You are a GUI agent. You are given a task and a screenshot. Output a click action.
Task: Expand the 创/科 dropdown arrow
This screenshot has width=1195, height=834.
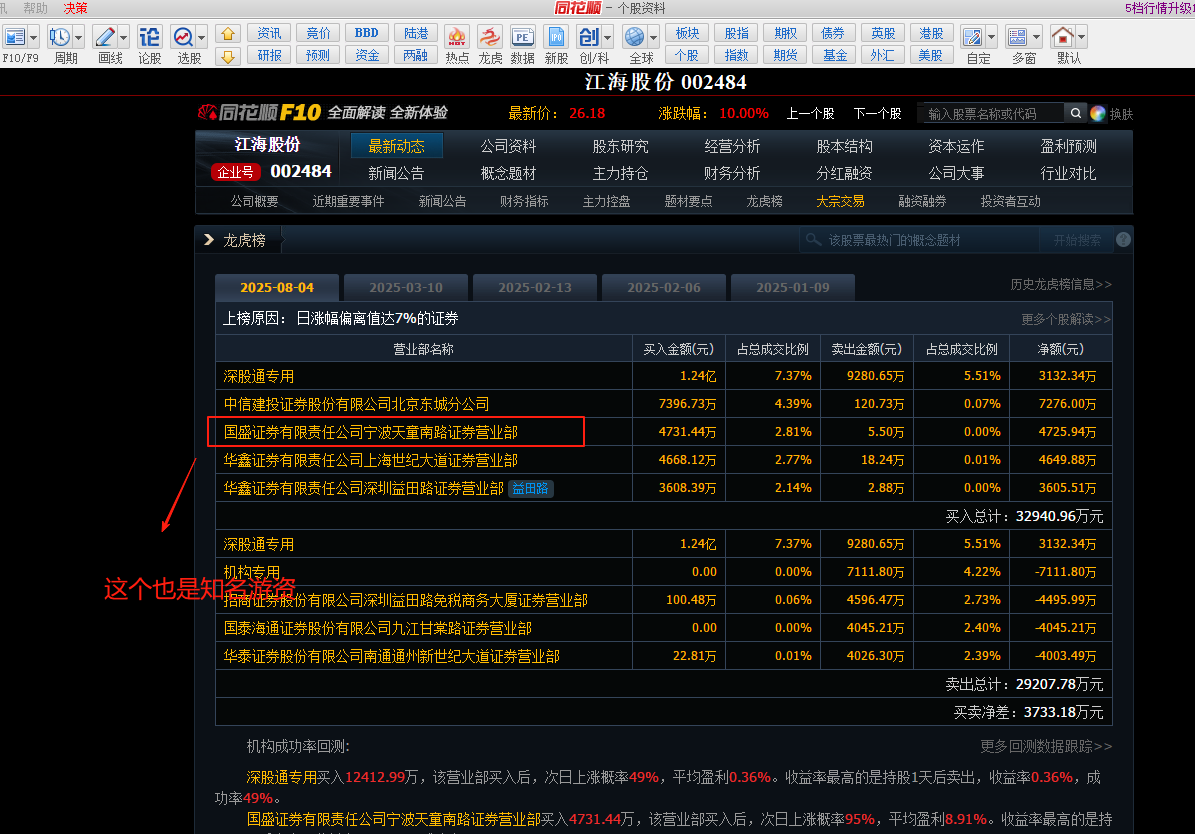tap(607, 37)
